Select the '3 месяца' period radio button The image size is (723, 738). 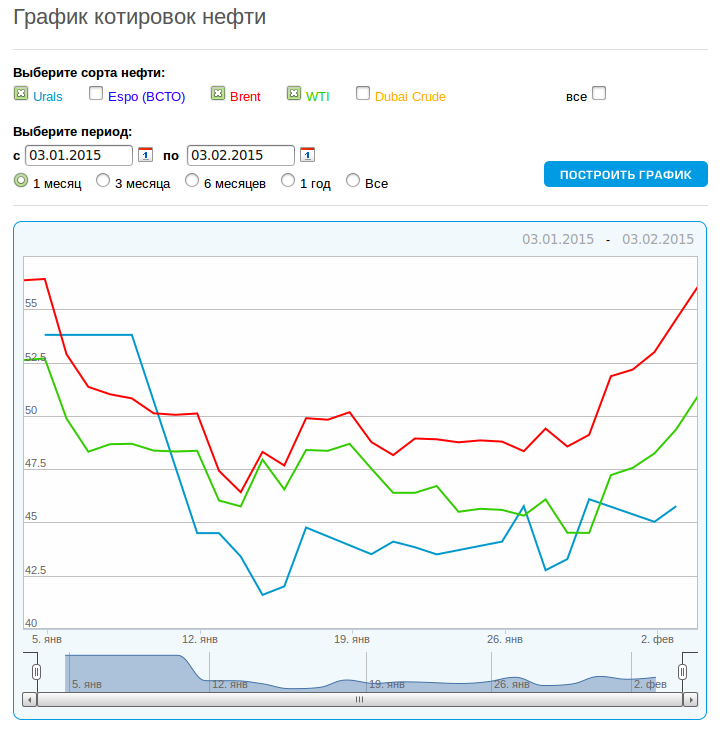click(x=103, y=180)
